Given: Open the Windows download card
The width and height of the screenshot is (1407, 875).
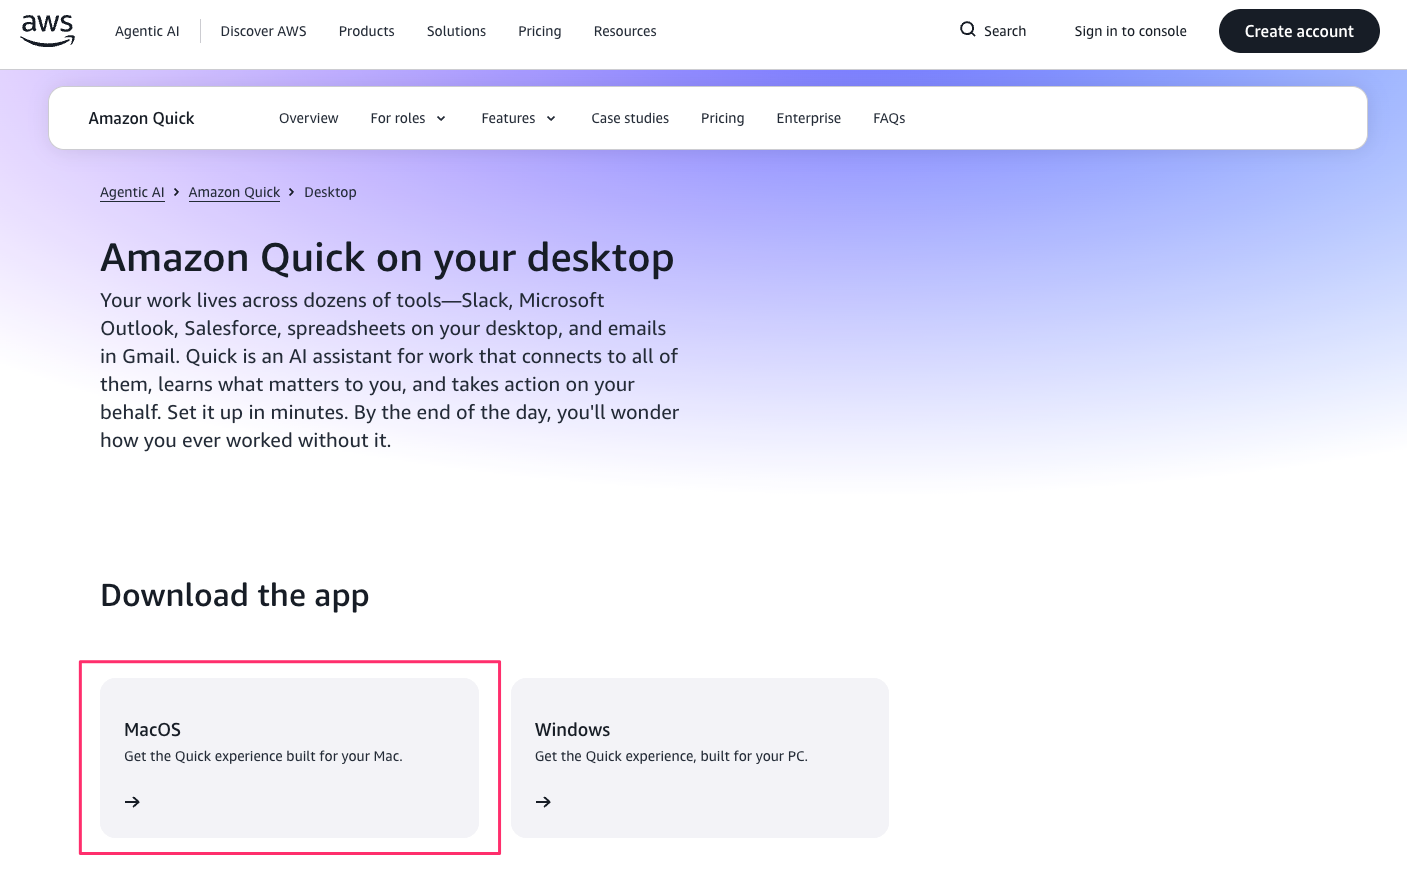Looking at the screenshot, I should tap(700, 758).
